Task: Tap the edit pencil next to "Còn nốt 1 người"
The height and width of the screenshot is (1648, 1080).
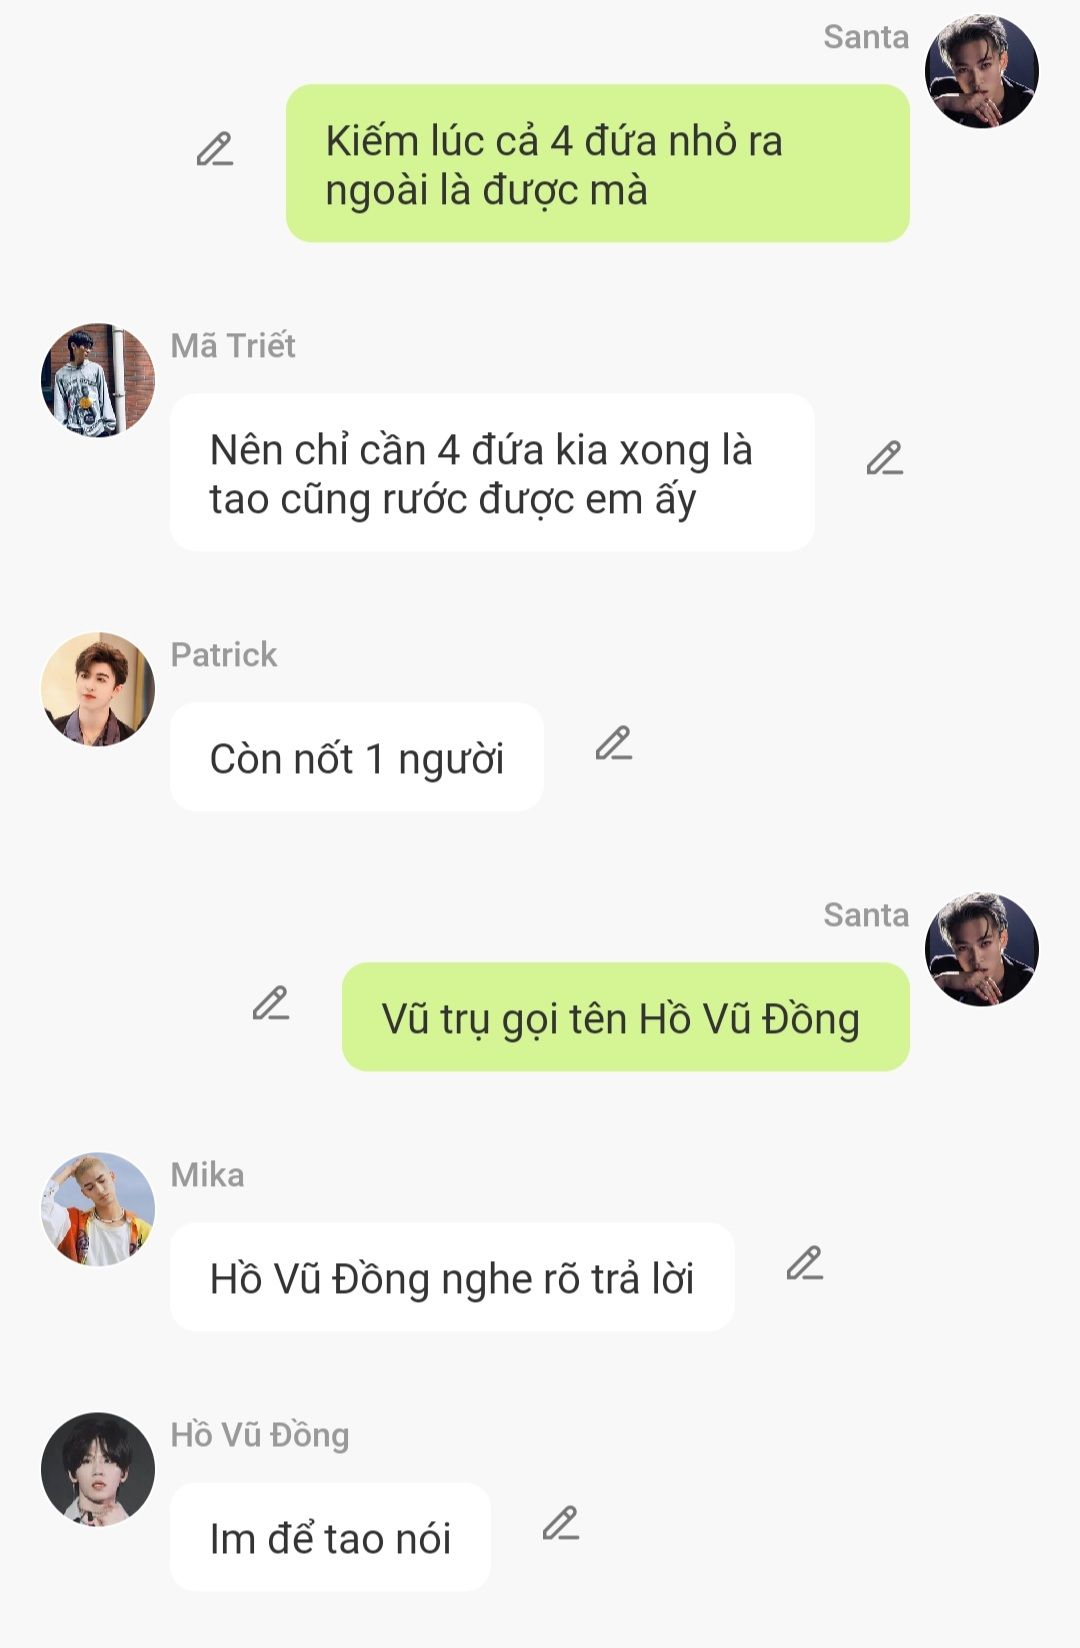Action: pyautogui.click(x=614, y=743)
